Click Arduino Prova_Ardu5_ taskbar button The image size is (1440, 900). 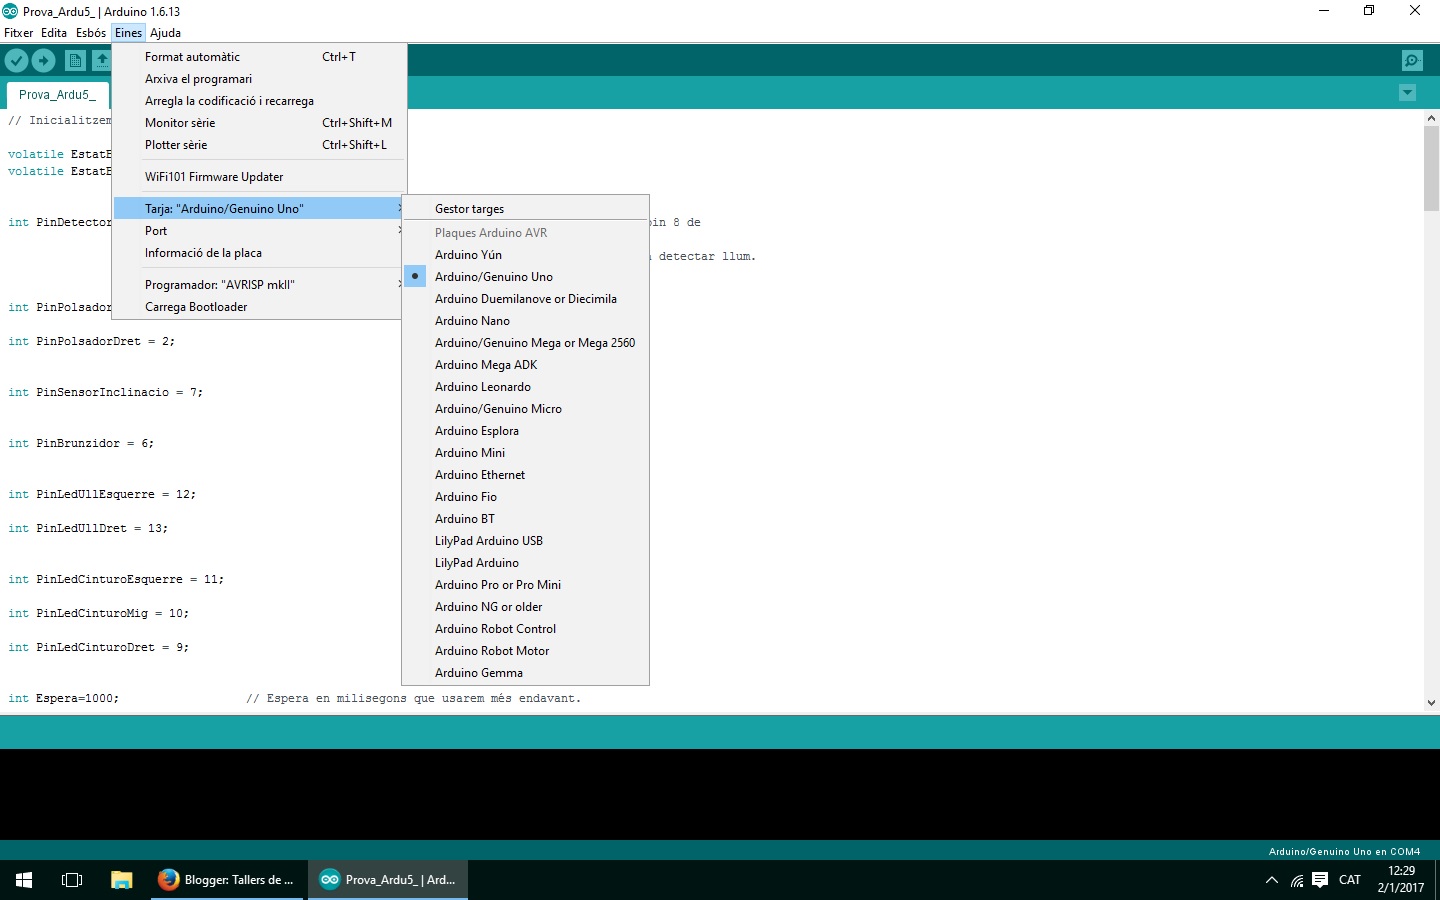coord(388,880)
